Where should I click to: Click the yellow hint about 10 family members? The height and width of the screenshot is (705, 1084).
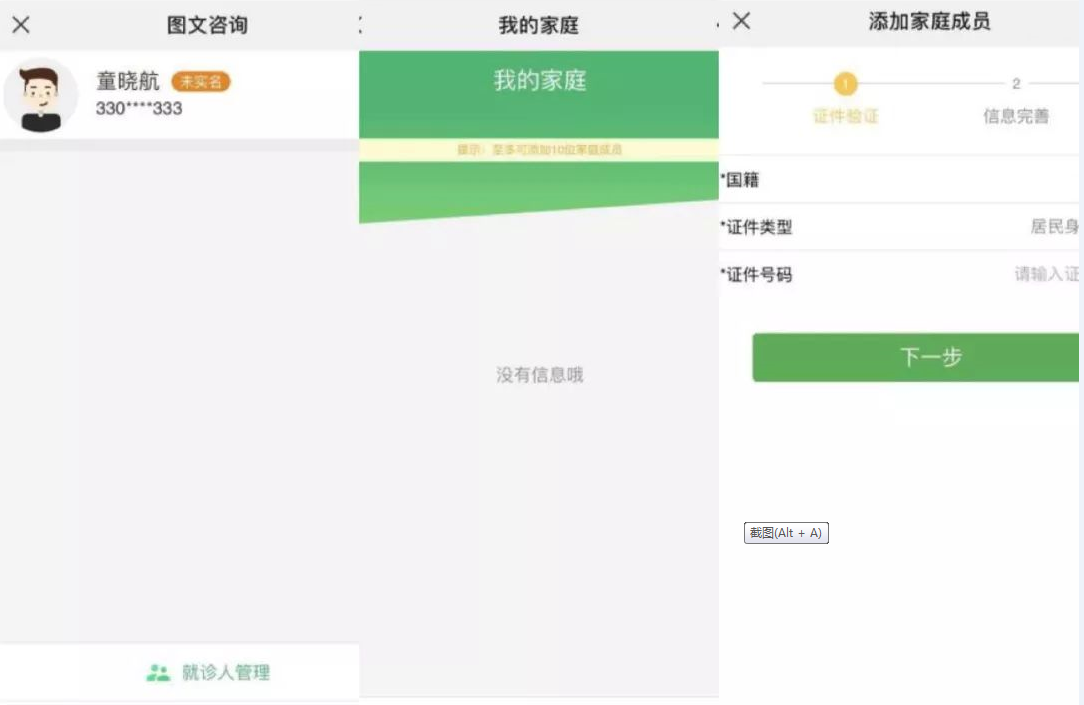click(539, 150)
